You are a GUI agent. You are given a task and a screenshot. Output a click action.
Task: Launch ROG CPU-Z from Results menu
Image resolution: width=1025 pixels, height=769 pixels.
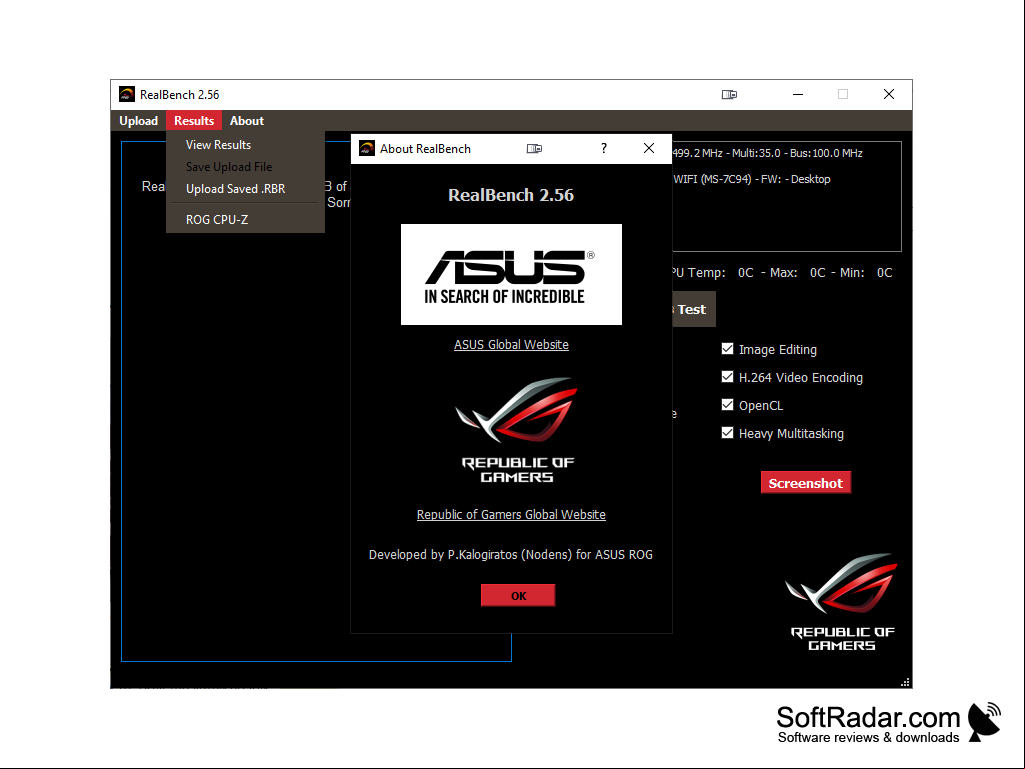click(x=217, y=220)
